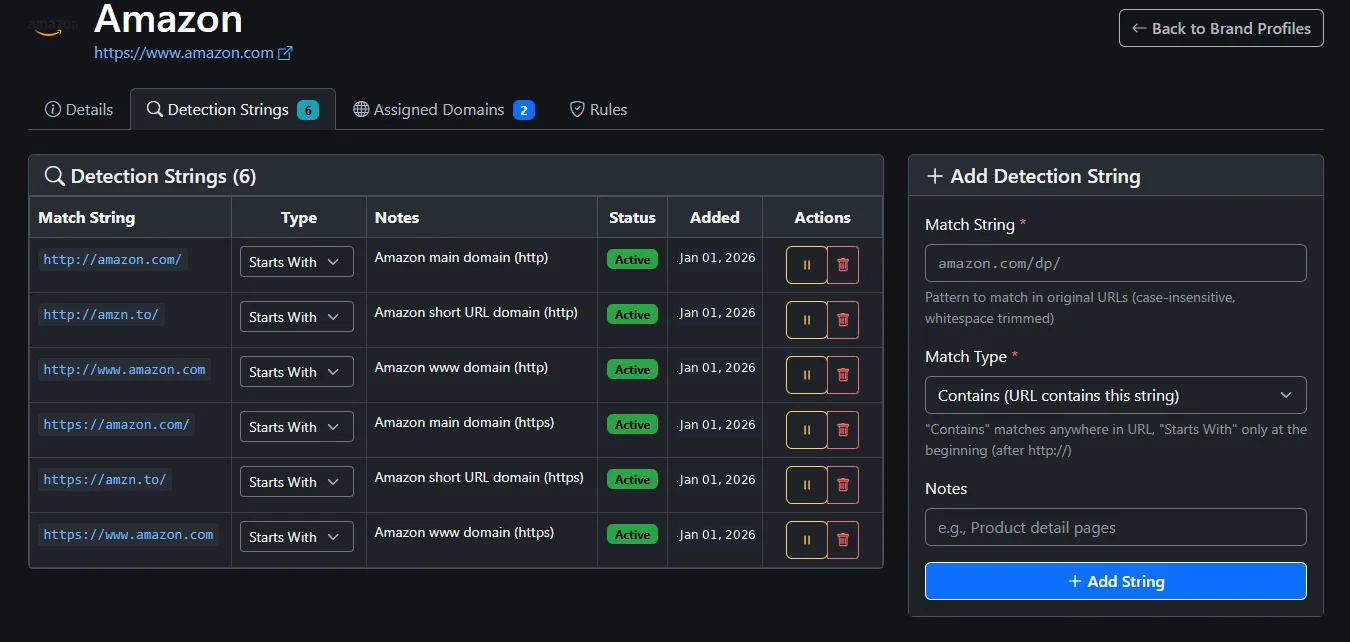
Task: Switch to the Assigned Domains tab
Action: click(443, 109)
